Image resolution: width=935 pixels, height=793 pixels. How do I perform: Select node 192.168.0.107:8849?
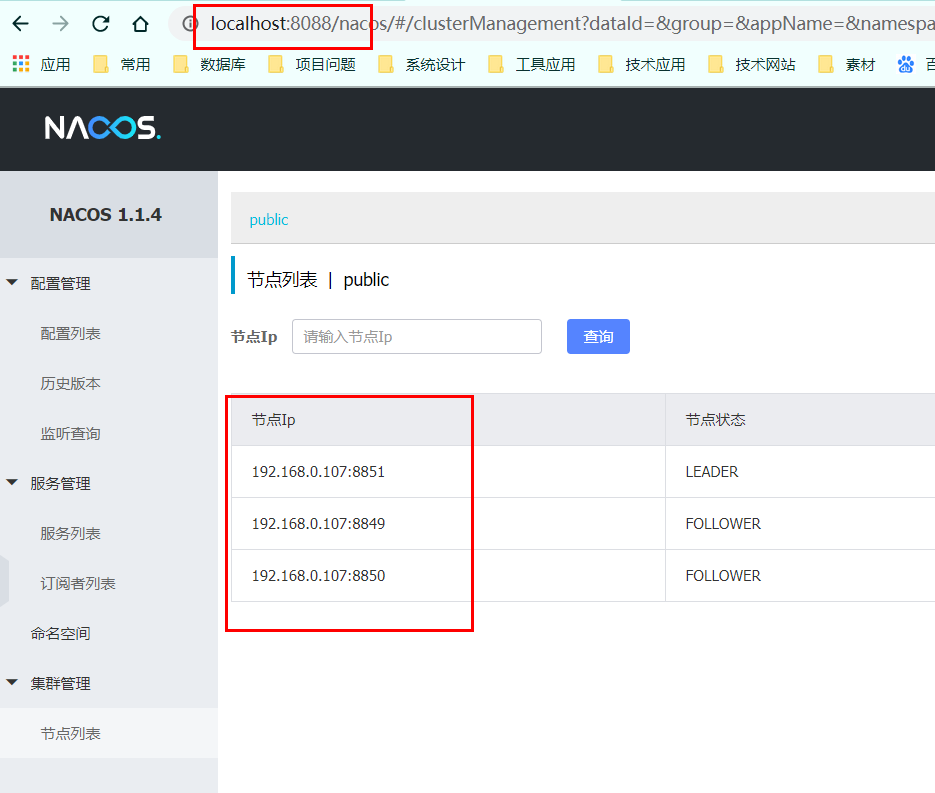coord(318,523)
